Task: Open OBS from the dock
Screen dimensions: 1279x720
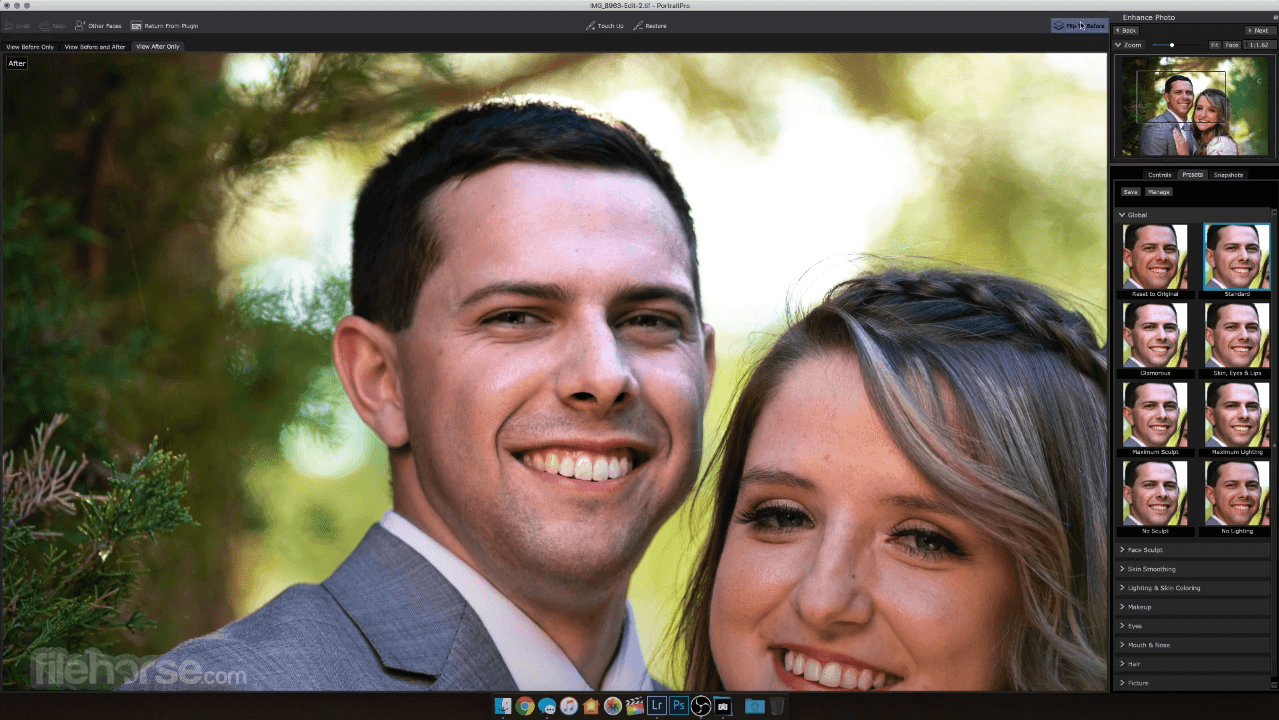Action: pyautogui.click(x=701, y=706)
